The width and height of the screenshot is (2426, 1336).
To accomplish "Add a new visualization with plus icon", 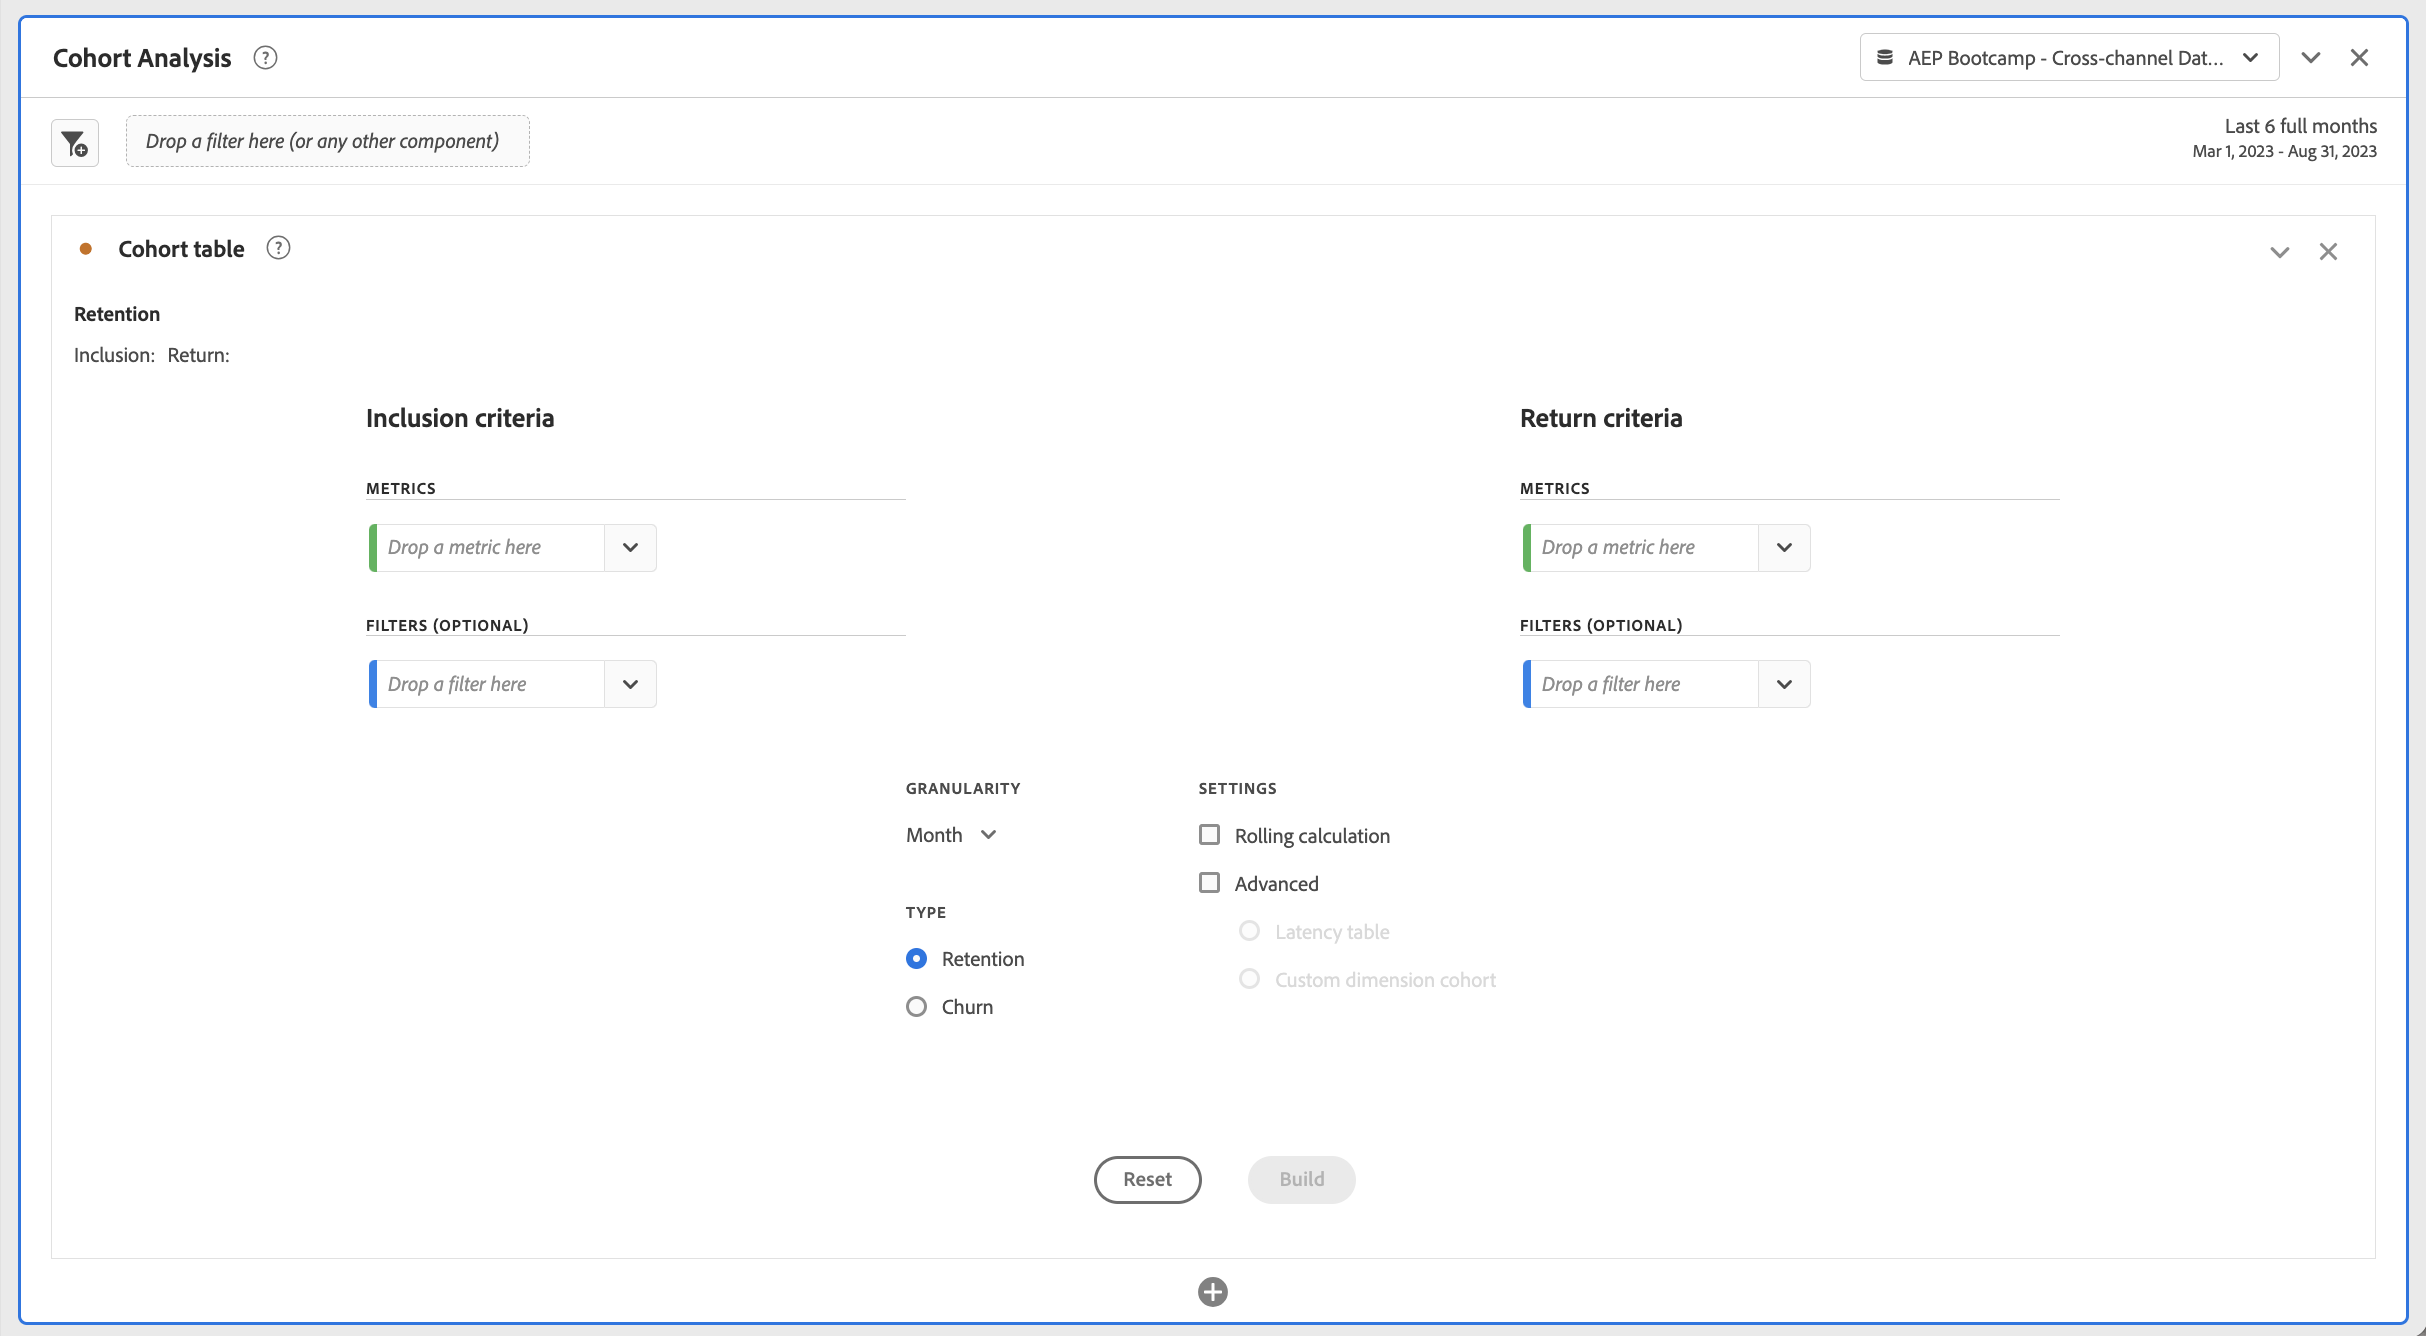I will pos(1213,1292).
